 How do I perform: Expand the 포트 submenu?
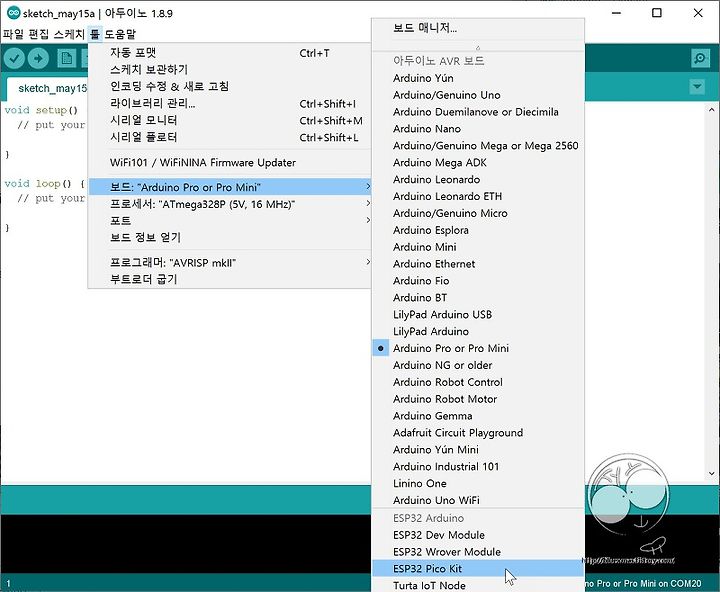coord(229,220)
